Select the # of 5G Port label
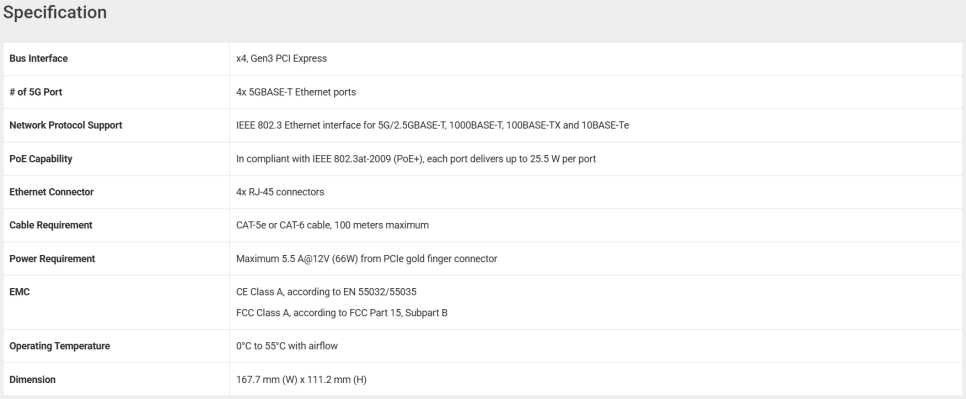This screenshot has width=966, height=399. 36,92
